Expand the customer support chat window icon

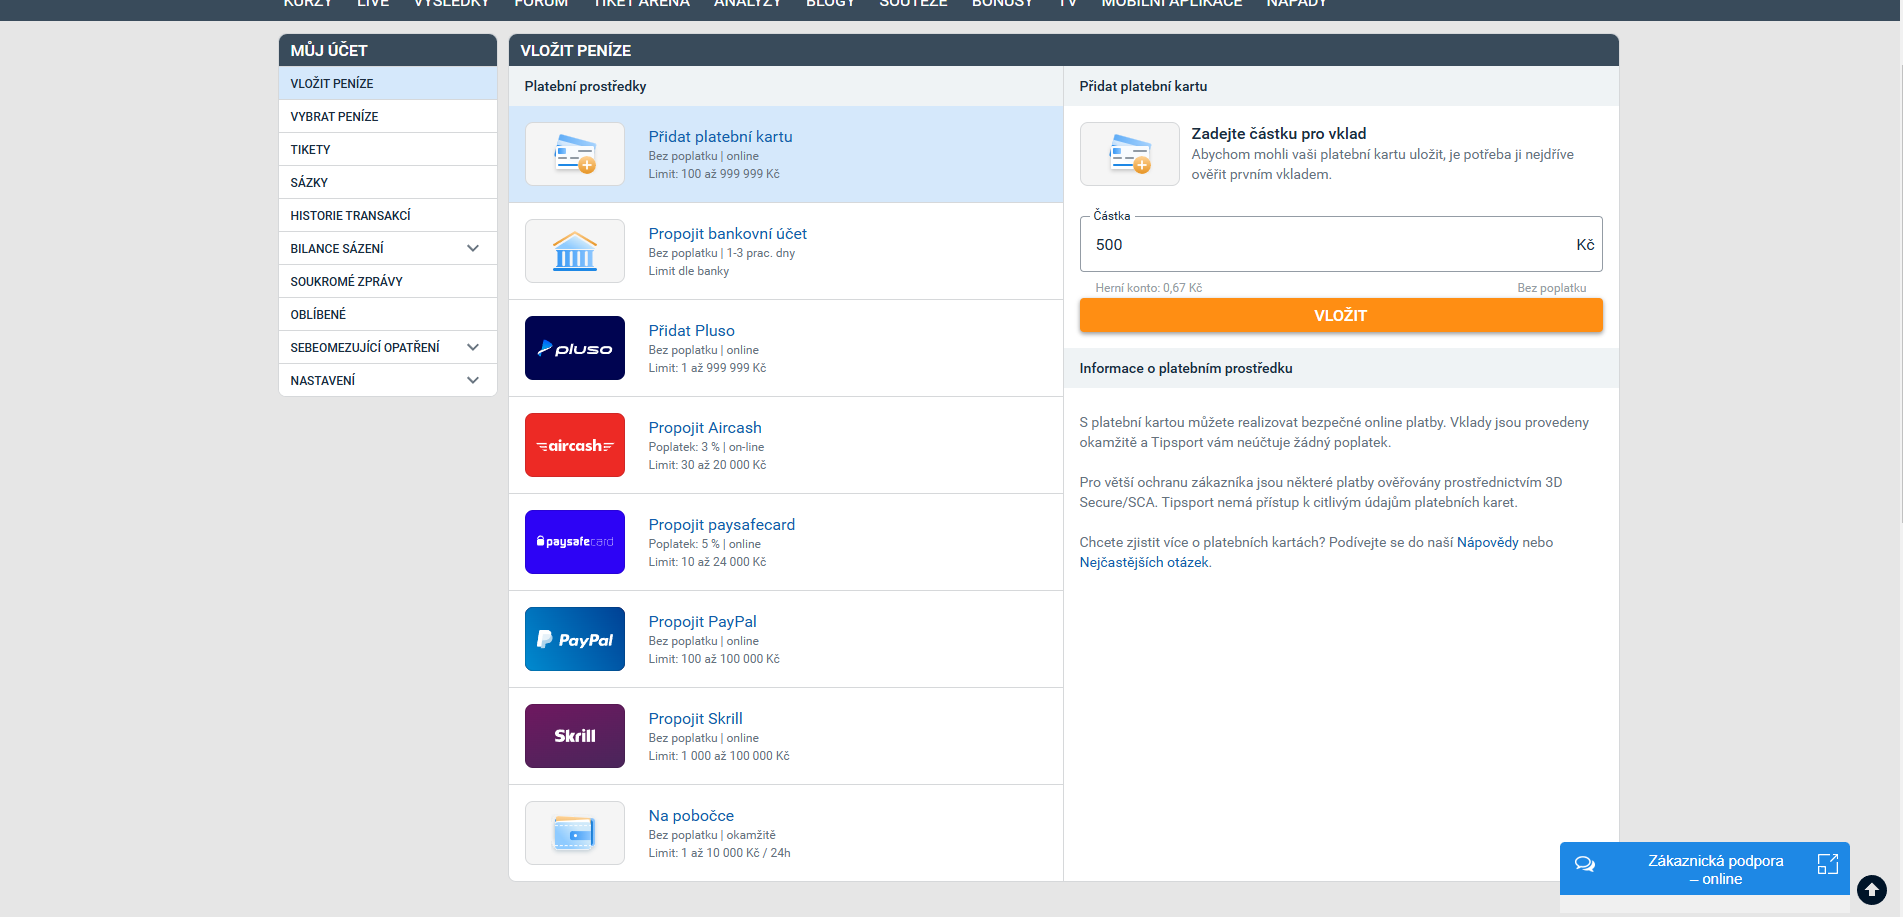tap(1828, 864)
